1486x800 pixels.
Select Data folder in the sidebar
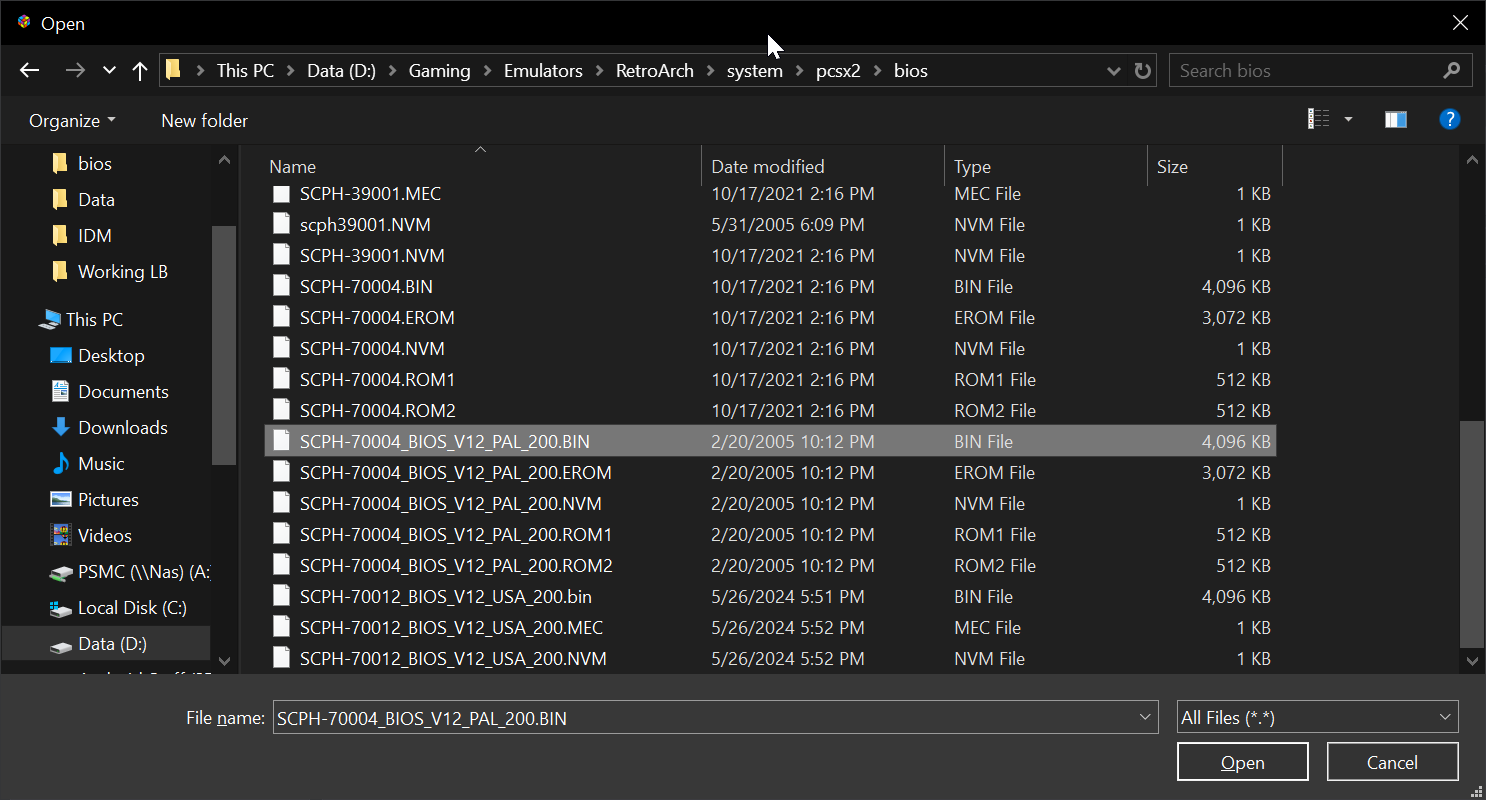[x=96, y=199]
